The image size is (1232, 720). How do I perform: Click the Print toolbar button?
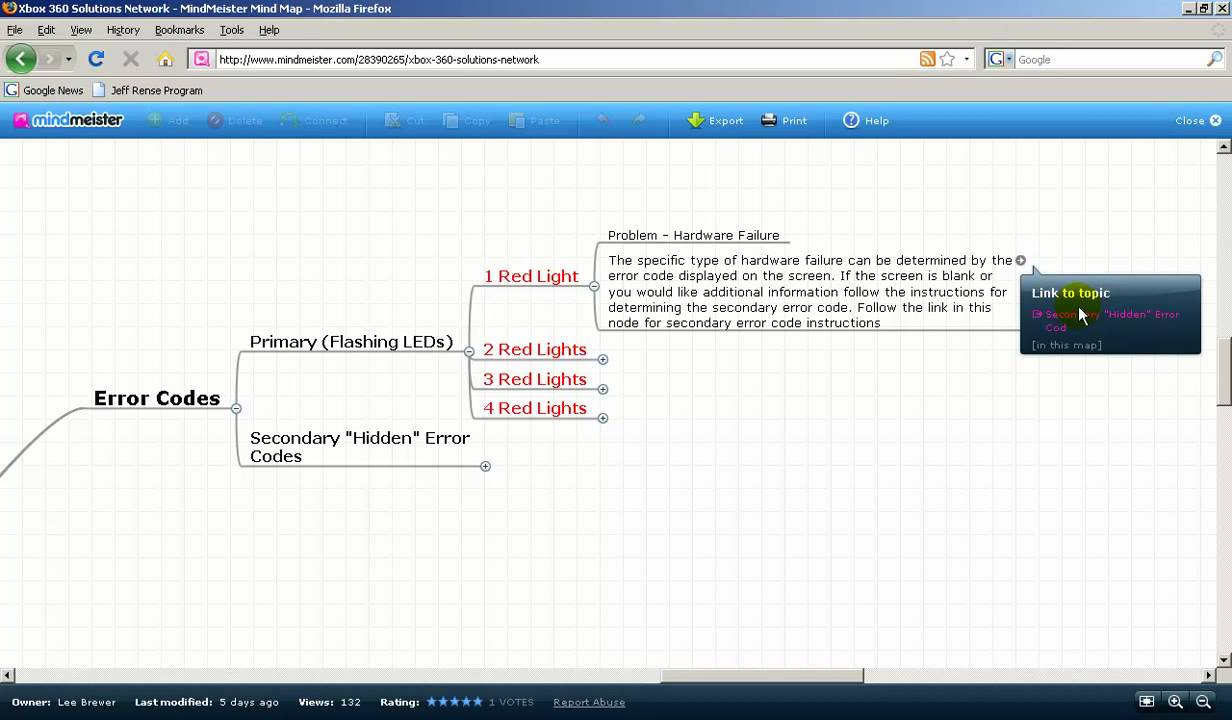pyautogui.click(x=784, y=120)
